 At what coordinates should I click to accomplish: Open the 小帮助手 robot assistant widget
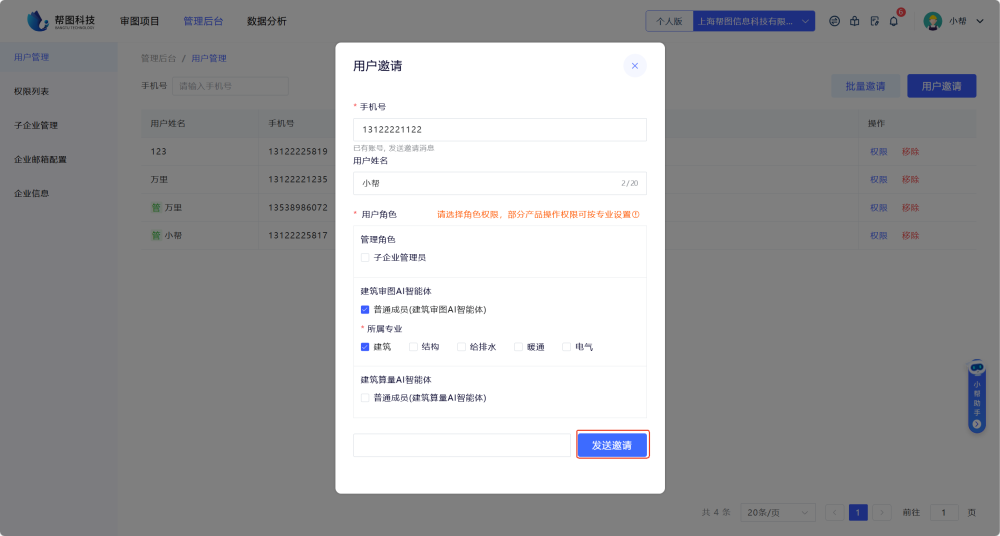tap(977, 397)
